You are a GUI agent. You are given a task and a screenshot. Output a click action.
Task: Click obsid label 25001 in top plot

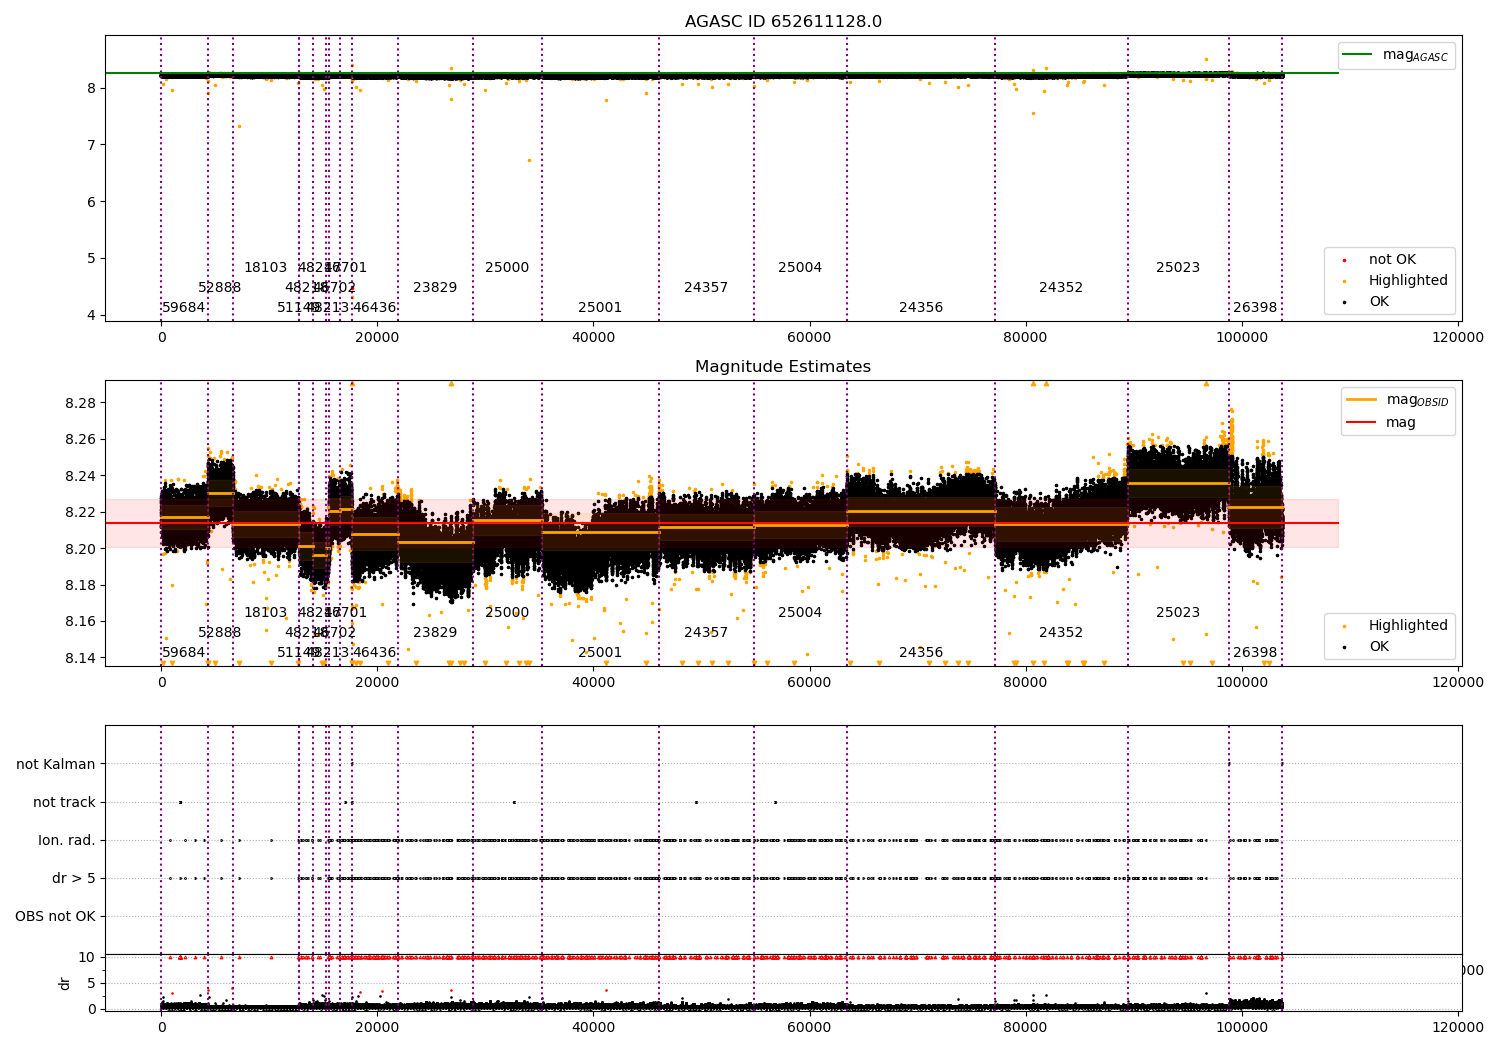600,308
